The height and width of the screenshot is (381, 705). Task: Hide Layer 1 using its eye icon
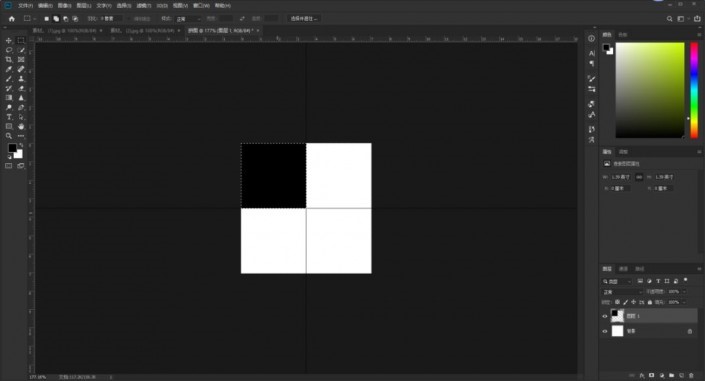(x=605, y=316)
